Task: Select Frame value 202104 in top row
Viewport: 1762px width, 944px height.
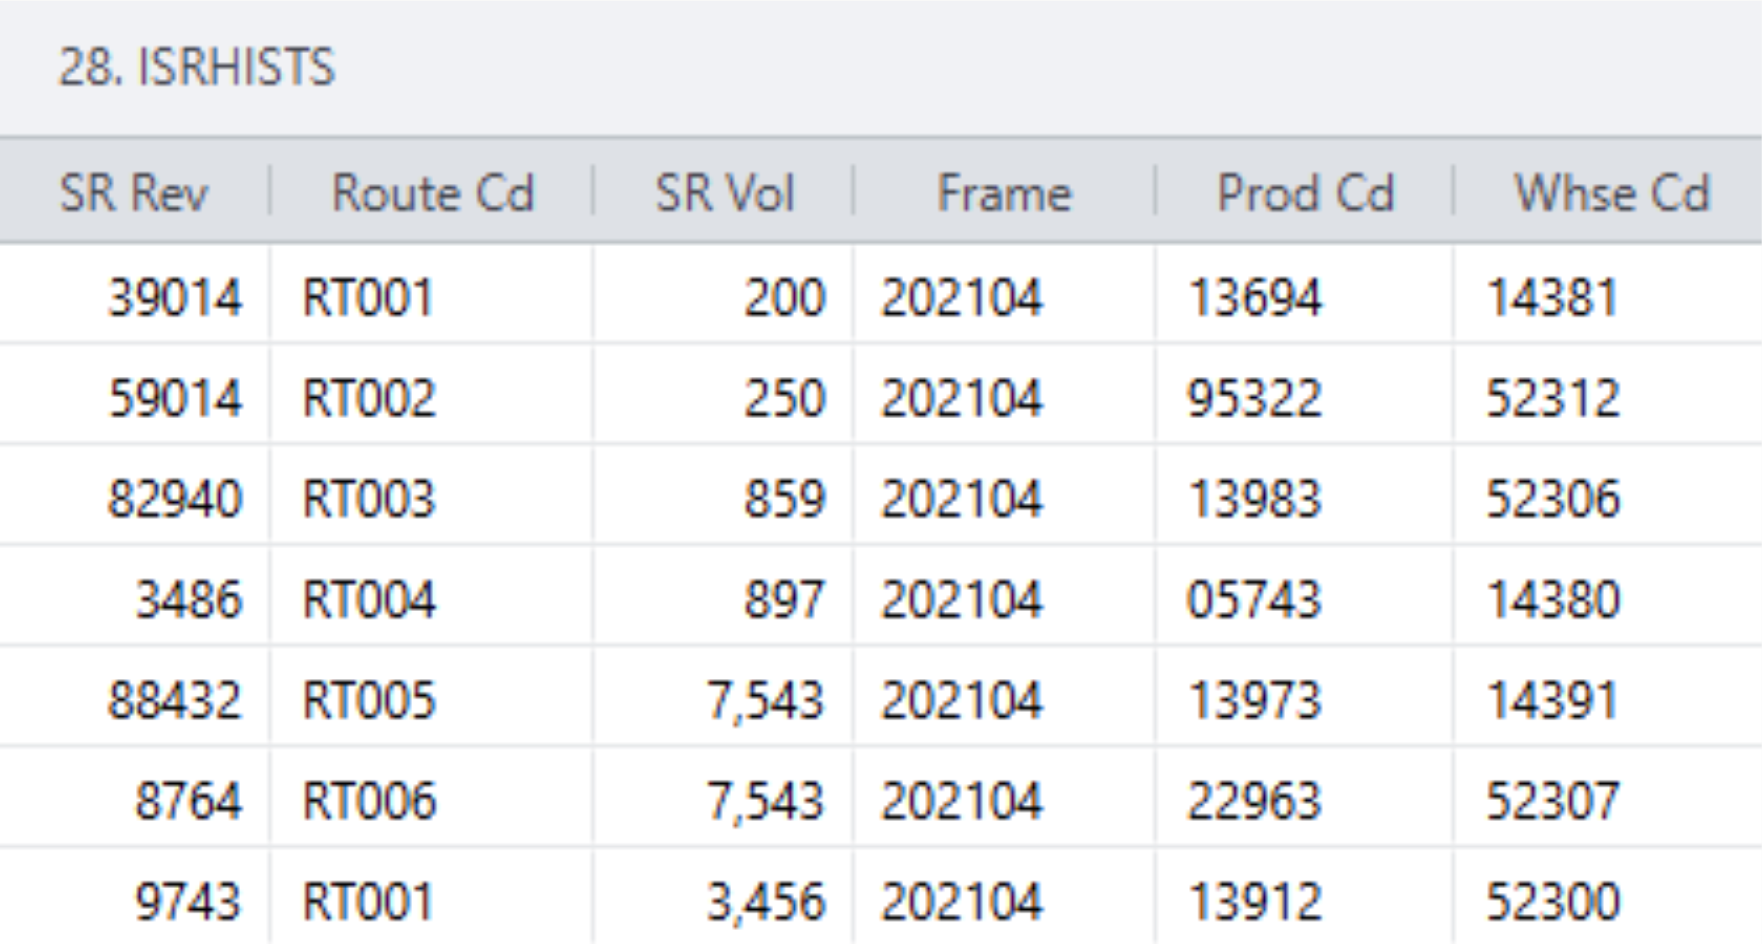Action: click(x=1005, y=295)
